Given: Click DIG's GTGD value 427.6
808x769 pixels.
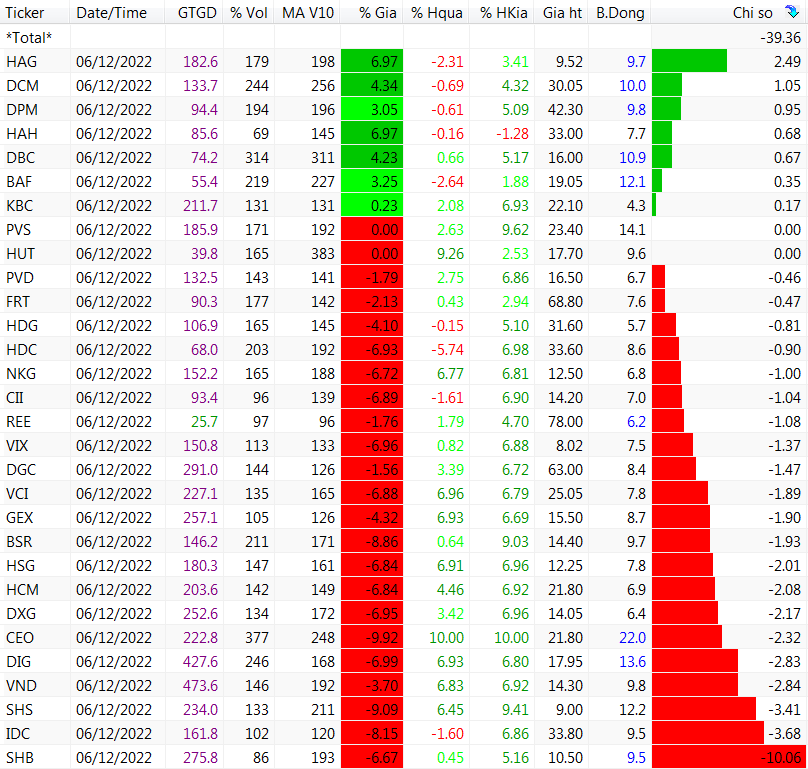Looking at the screenshot, I should [200, 661].
